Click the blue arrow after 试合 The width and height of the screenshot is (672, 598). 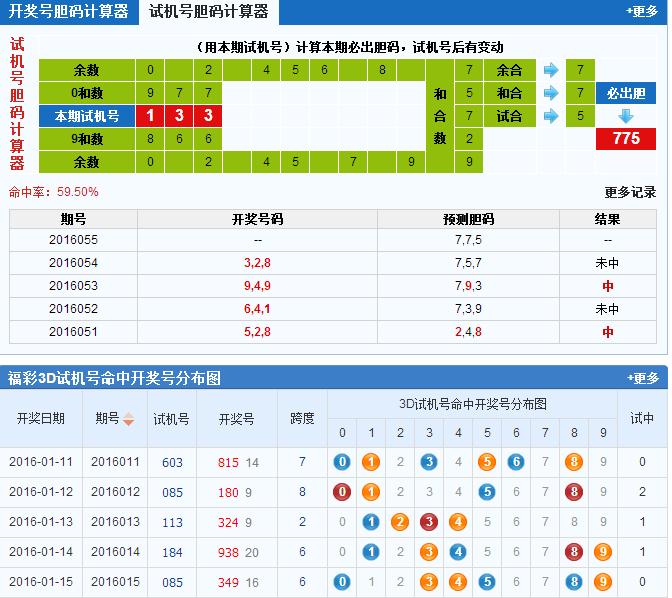[550, 116]
